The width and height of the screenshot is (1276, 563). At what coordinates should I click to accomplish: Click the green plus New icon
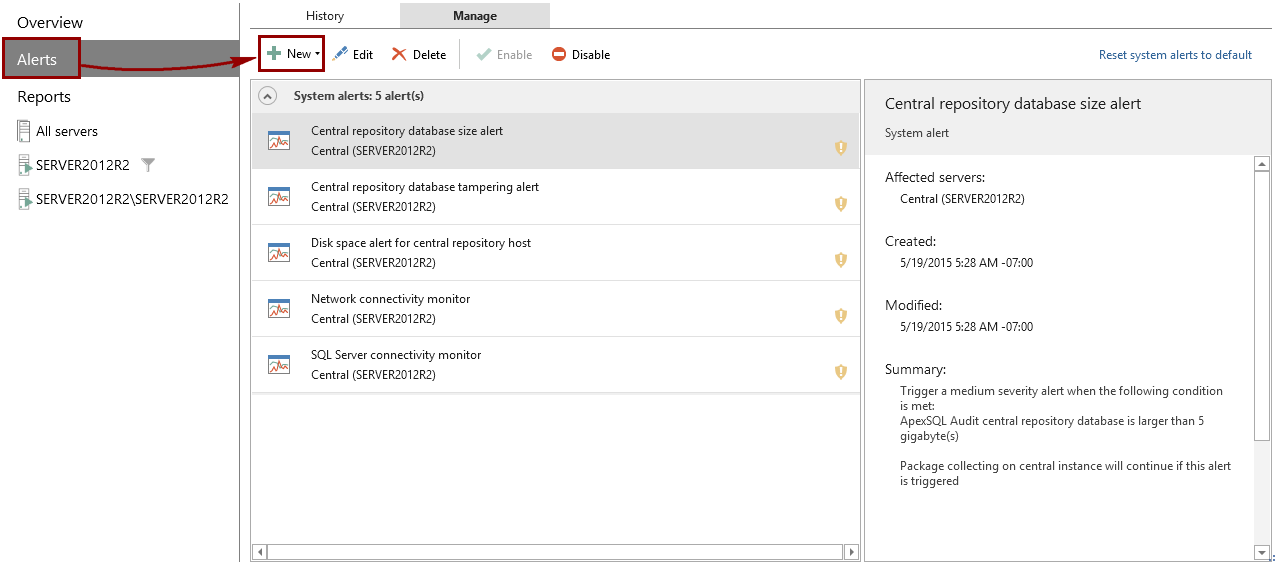[x=273, y=54]
